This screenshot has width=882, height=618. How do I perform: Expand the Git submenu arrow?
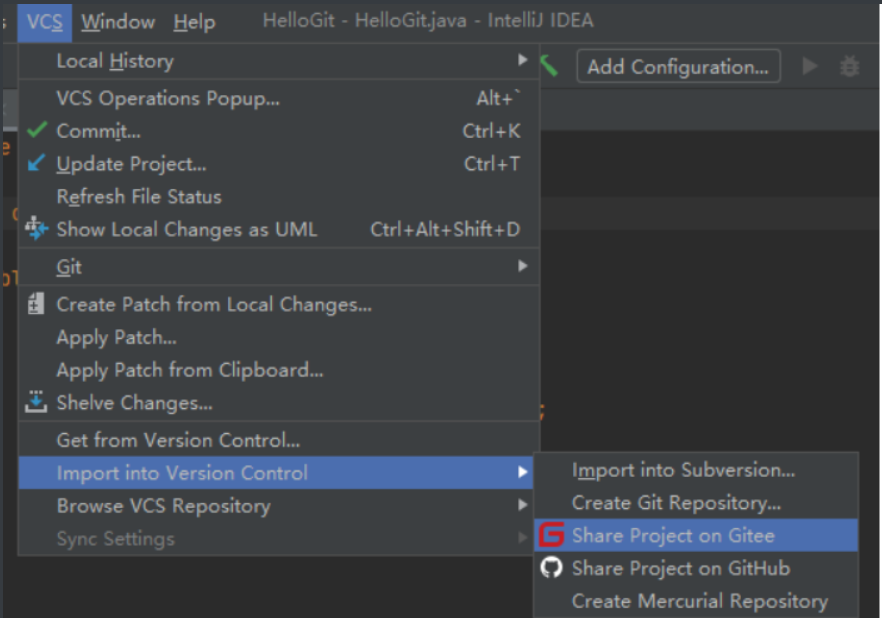[x=523, y=266]
